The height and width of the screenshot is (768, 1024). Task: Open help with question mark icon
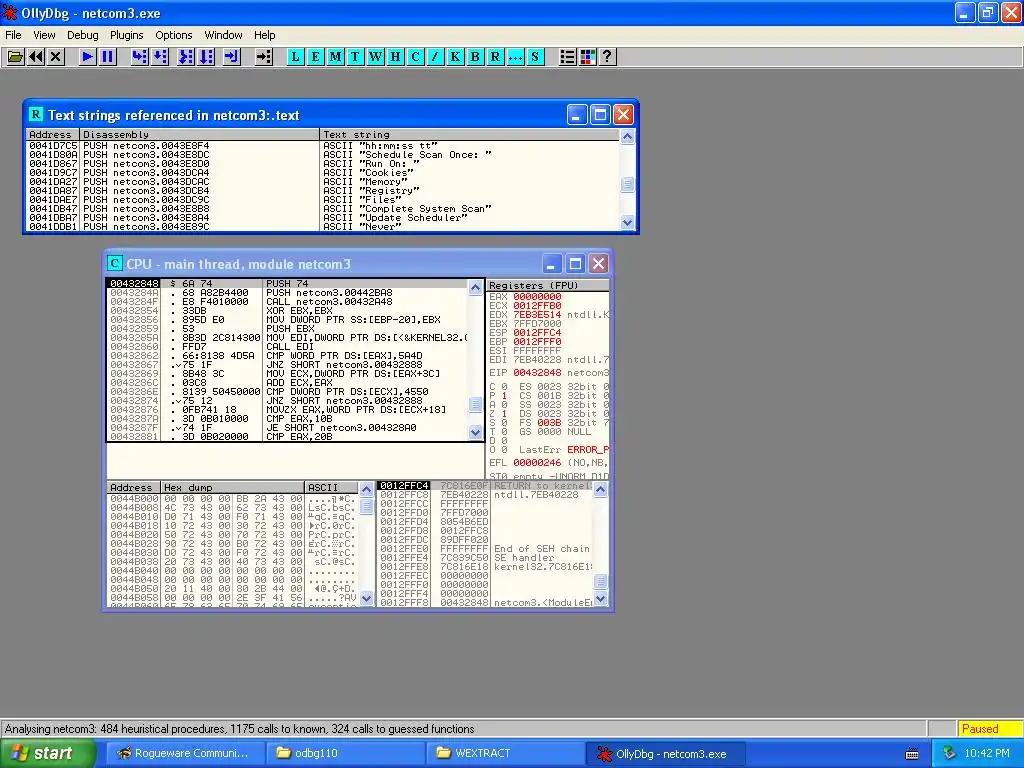[607, 57]
